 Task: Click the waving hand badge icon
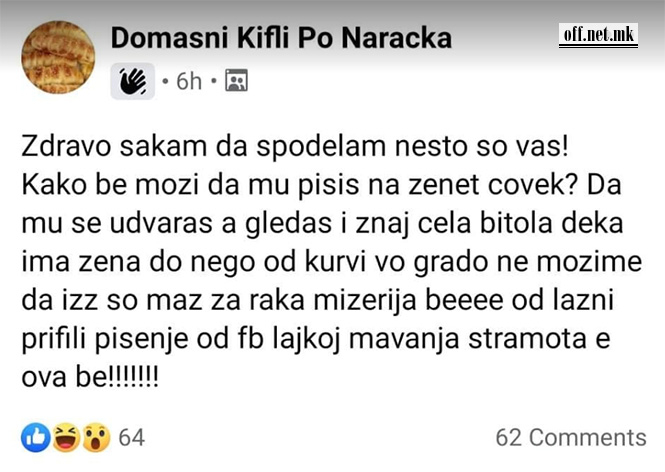[132, 81]
